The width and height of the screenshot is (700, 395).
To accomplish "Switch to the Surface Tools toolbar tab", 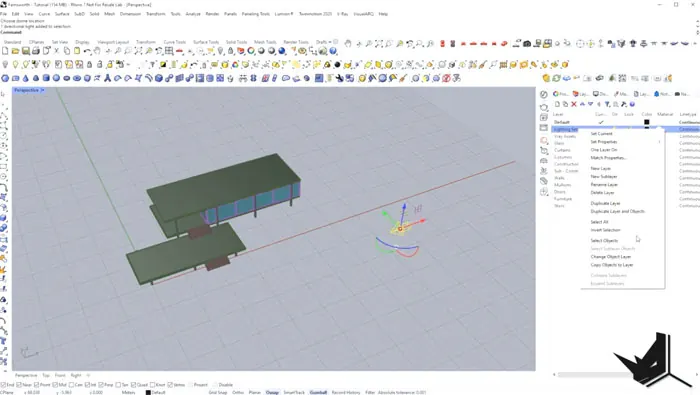I will tap(206, 42).
